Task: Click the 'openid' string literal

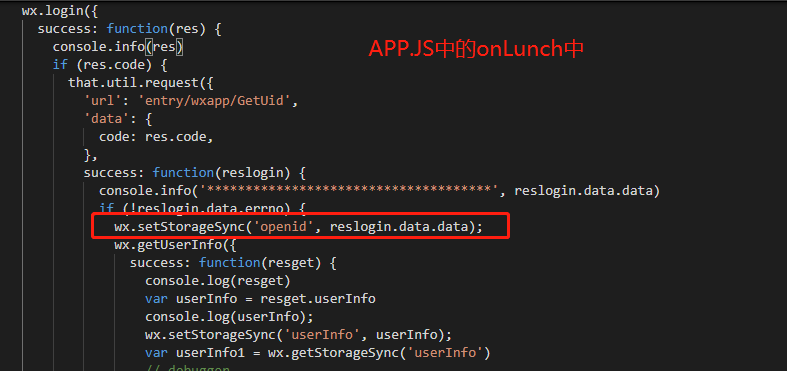Action: [287, 227]
